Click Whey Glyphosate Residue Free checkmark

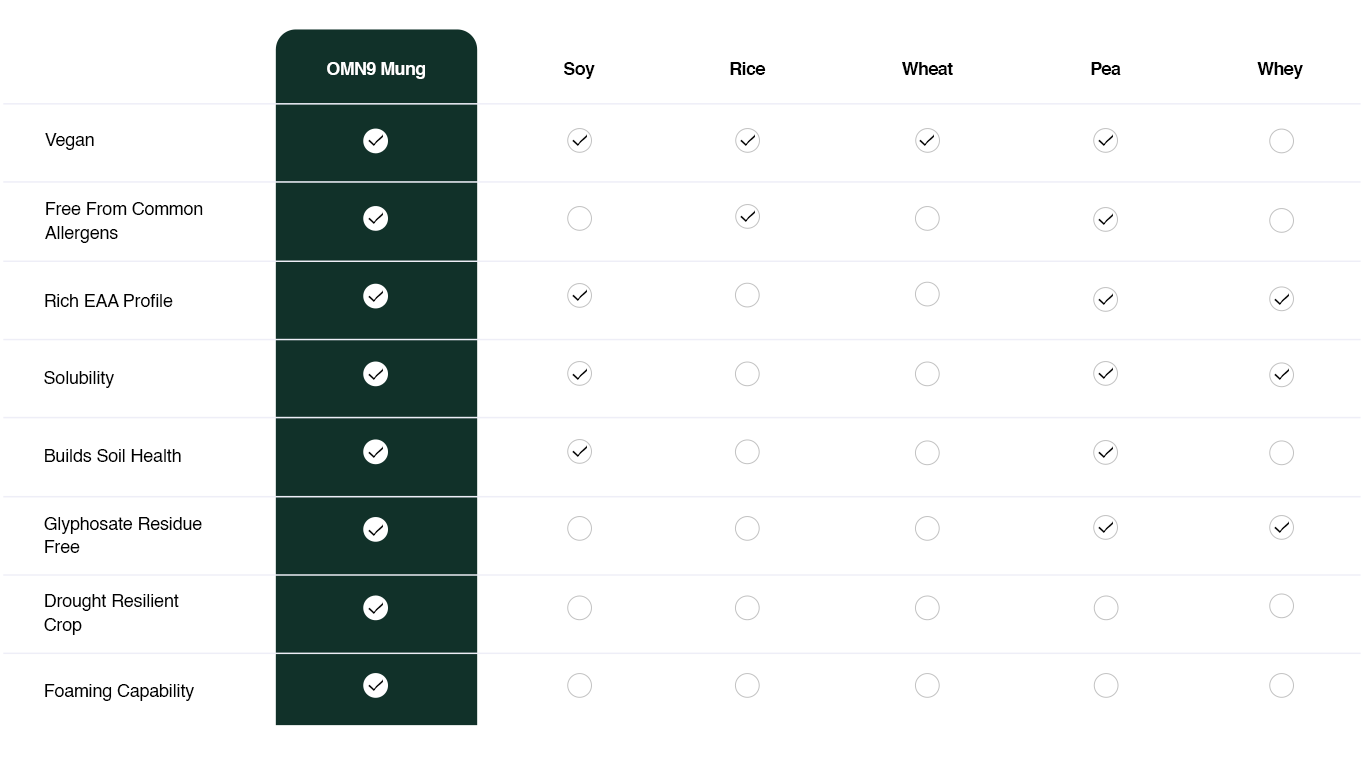pos(1281,528)
